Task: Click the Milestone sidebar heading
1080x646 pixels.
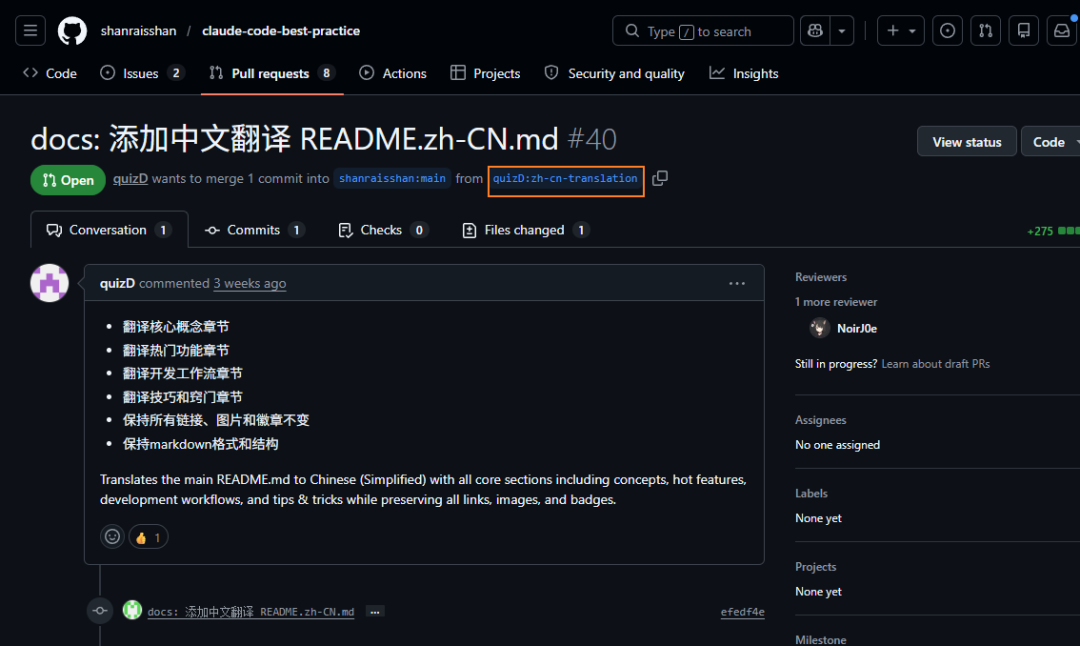Action: 820,639
